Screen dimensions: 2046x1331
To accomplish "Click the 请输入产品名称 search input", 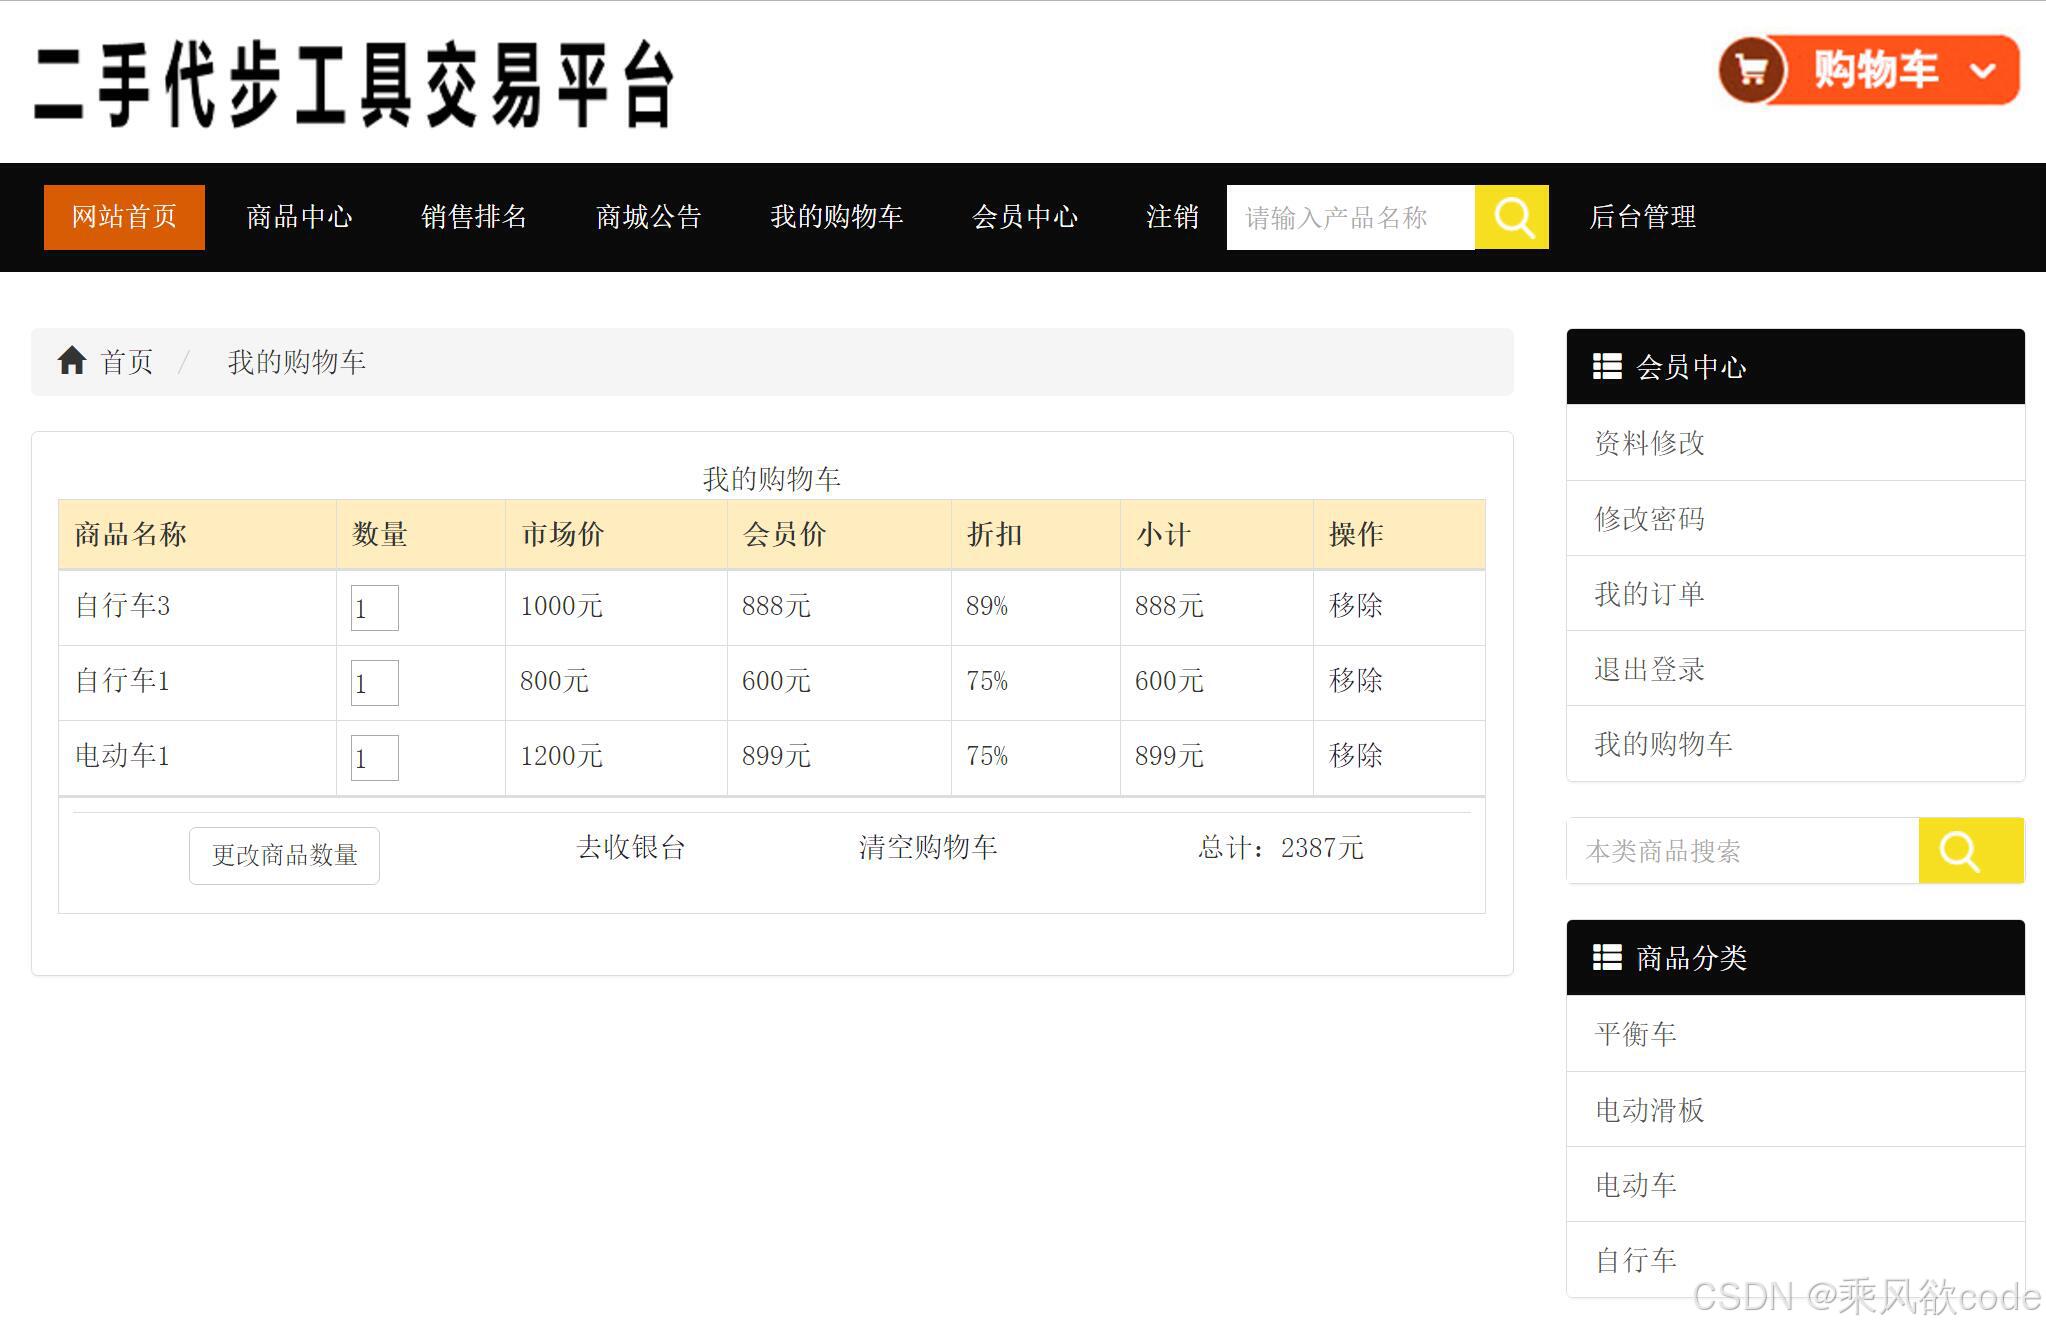I will tap(1350, 217).
